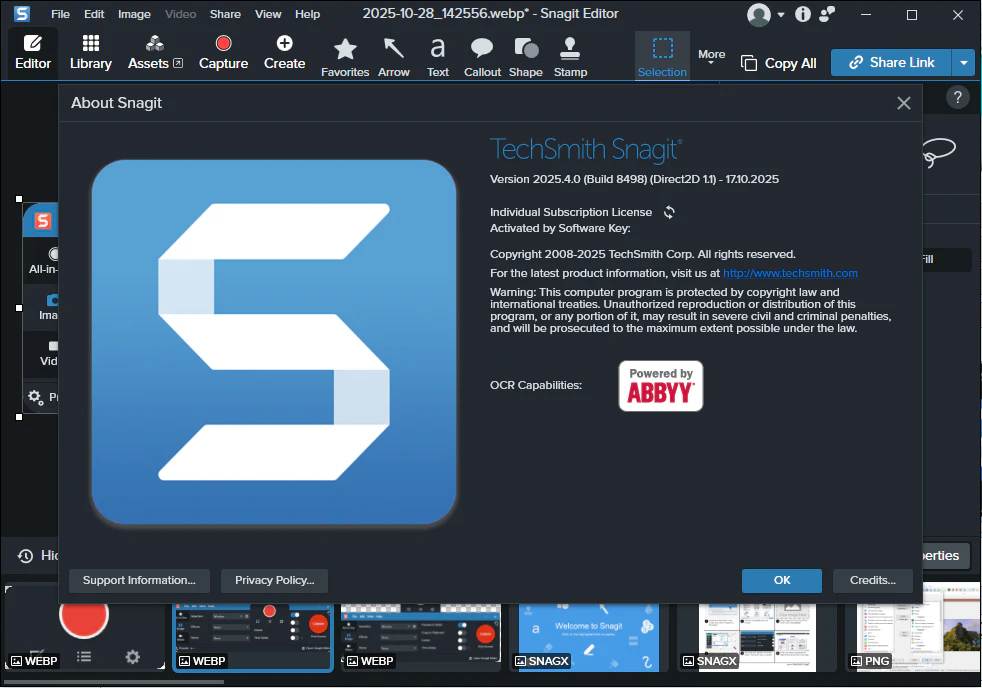Viewport: 982px width, 688px height.
Task: Click the refresh license icon
Action: pyautogui.click(x=670, y=212)
